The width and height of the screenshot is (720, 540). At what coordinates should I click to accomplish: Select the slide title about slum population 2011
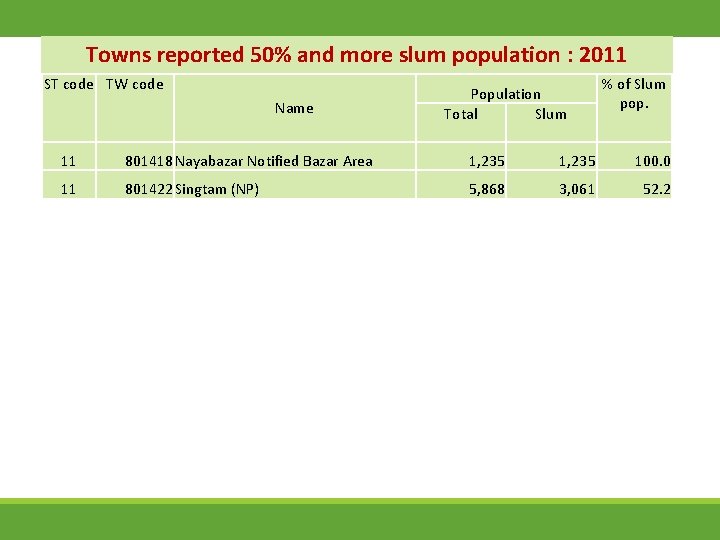coord(356,55)
